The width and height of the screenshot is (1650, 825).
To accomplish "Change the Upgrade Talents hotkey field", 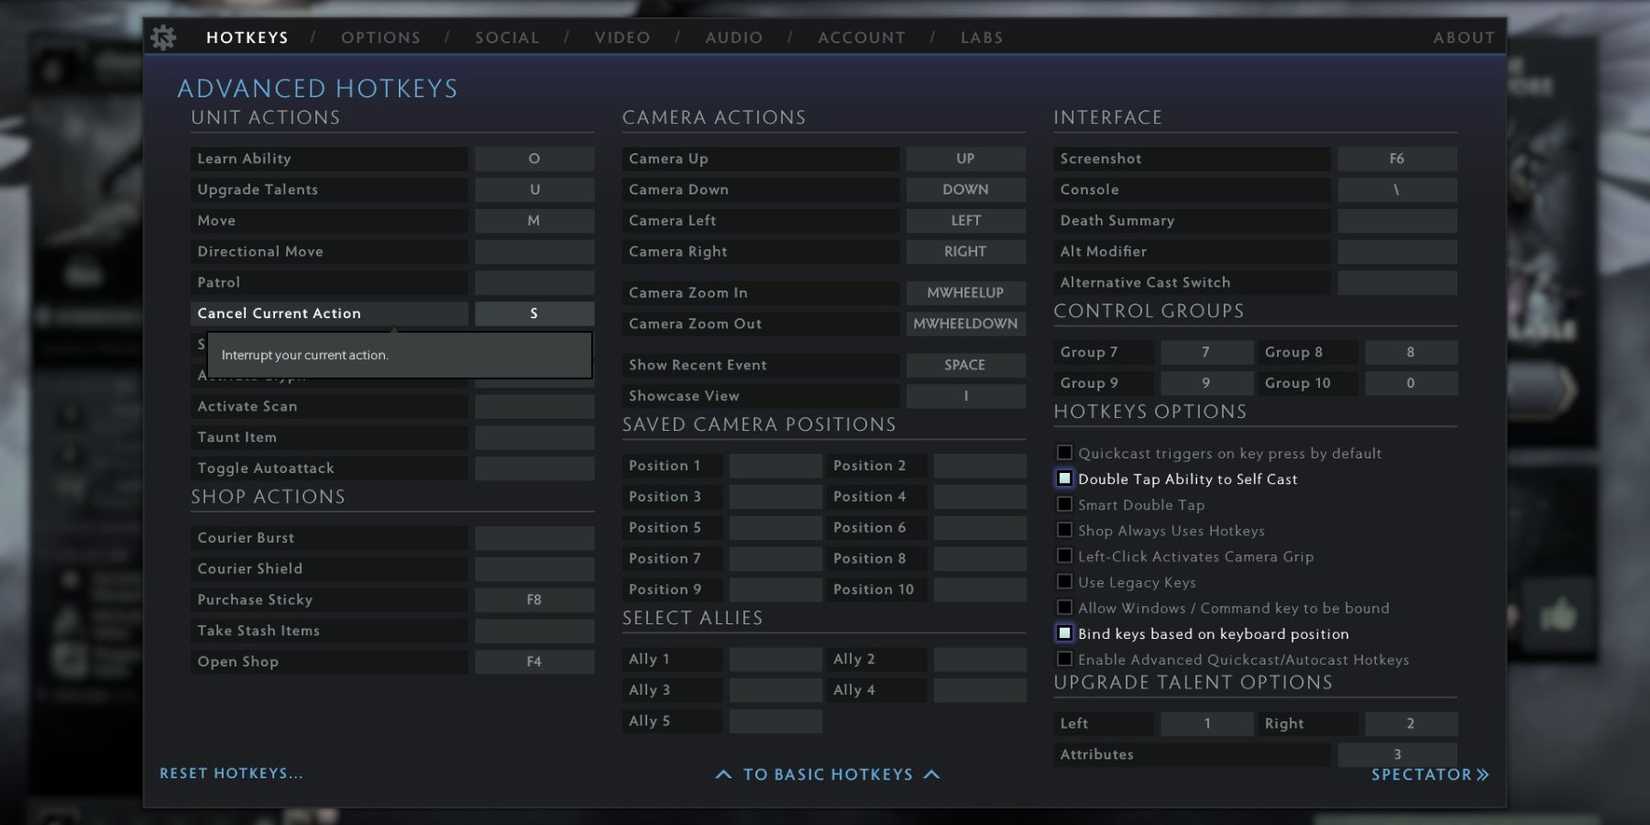I will point(534,189).
